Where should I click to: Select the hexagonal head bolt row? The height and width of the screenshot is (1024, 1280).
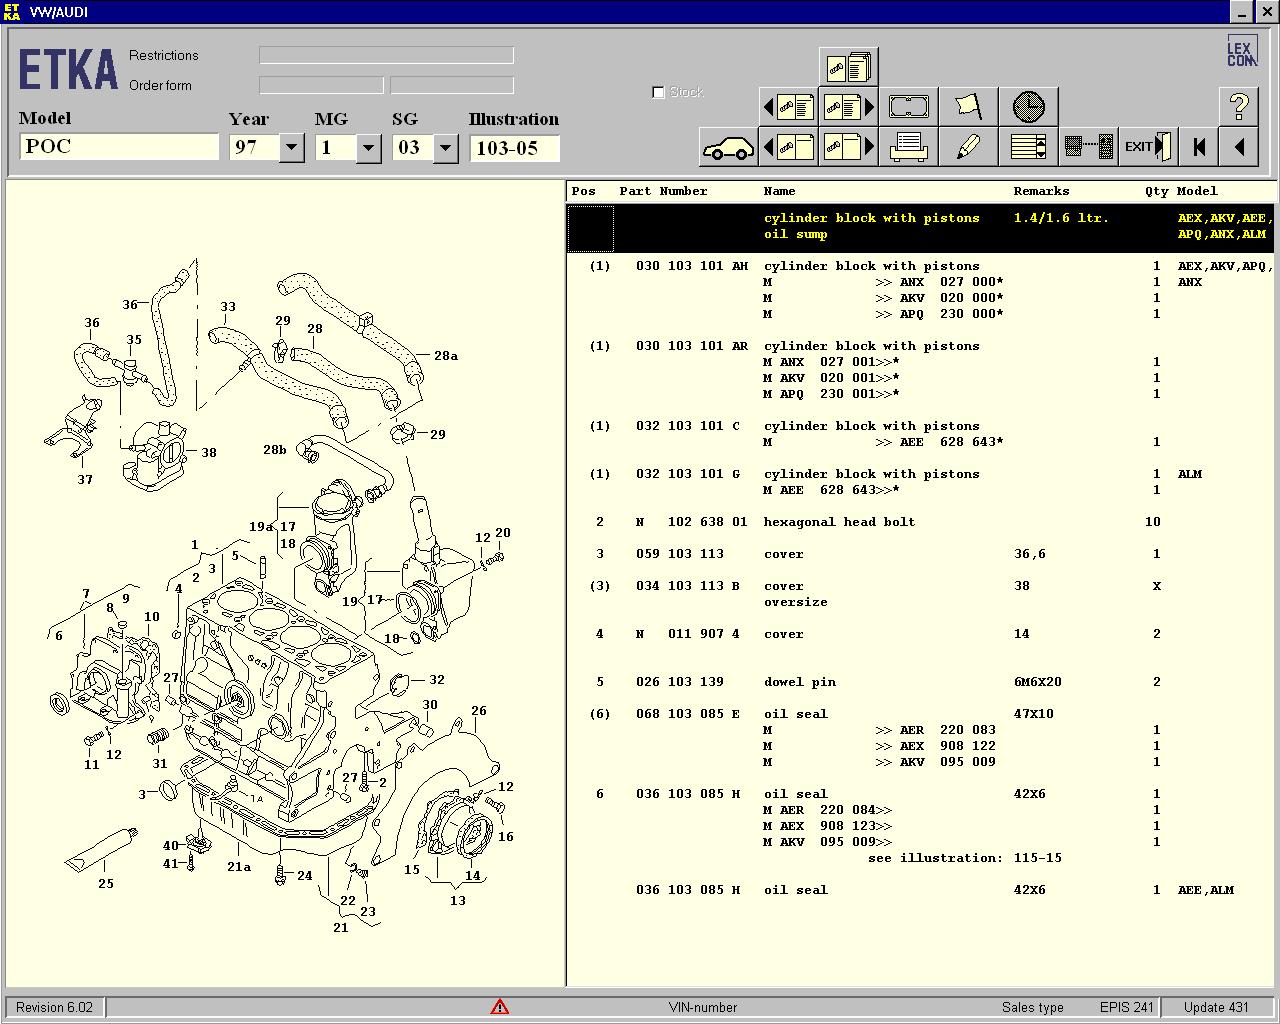pos(838,522)
